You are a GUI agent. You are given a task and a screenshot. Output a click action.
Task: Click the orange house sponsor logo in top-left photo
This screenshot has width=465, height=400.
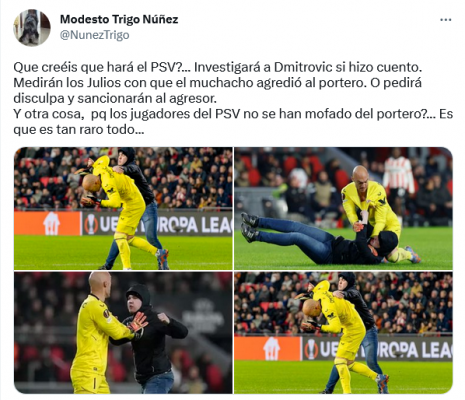pos(48,224)
